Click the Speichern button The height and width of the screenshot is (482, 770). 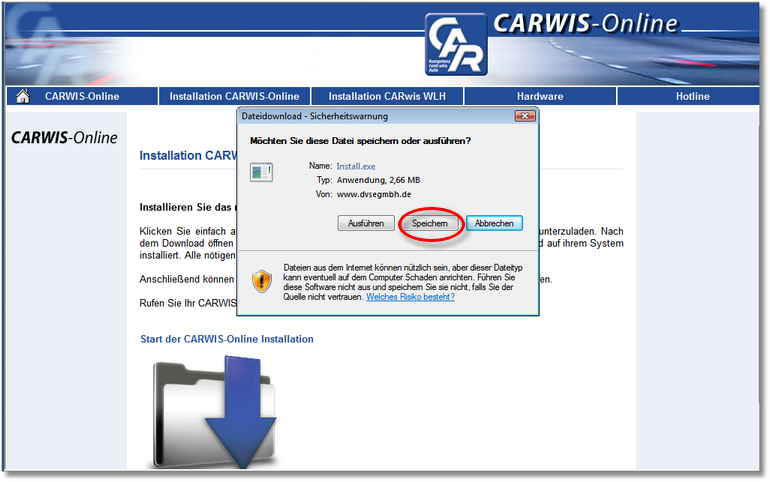pos(430,223)
